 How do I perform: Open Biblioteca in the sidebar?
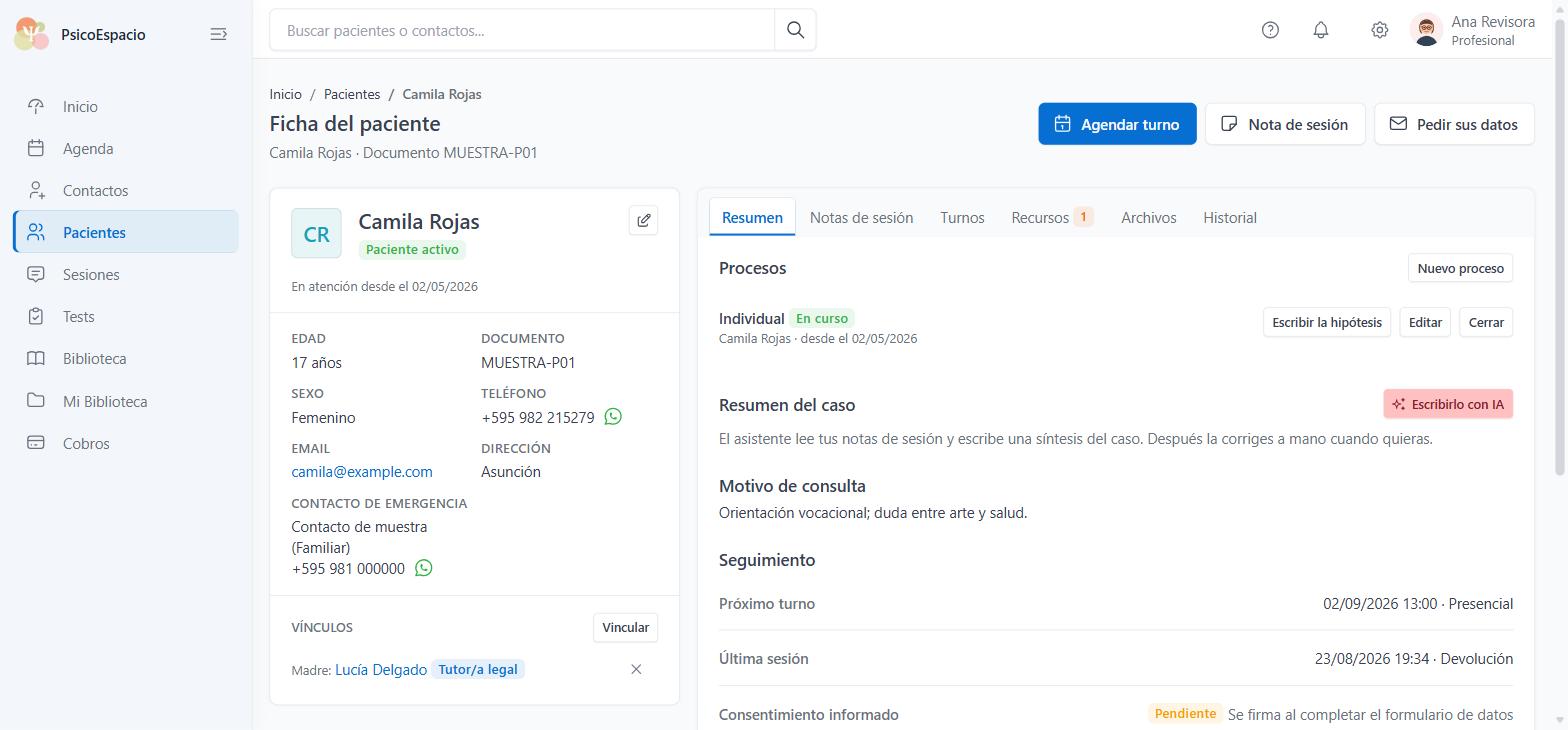(x=126, y=359)
